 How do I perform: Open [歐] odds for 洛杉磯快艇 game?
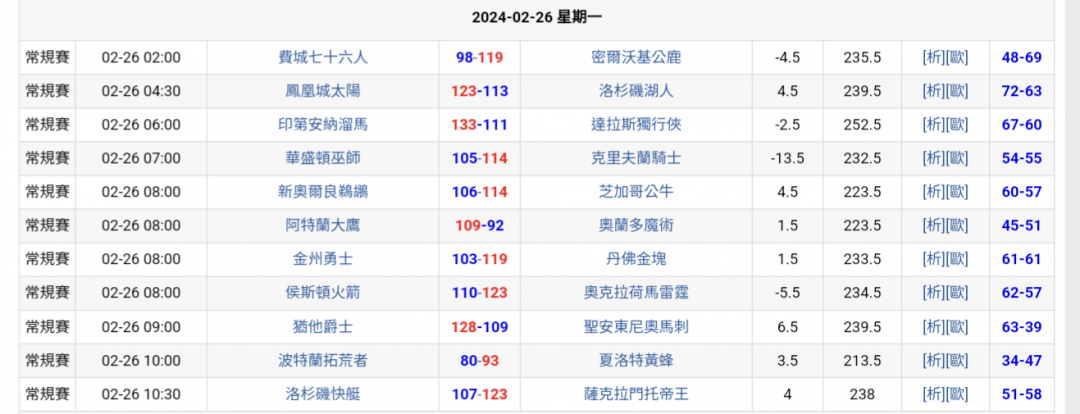[x=957, y=394]
